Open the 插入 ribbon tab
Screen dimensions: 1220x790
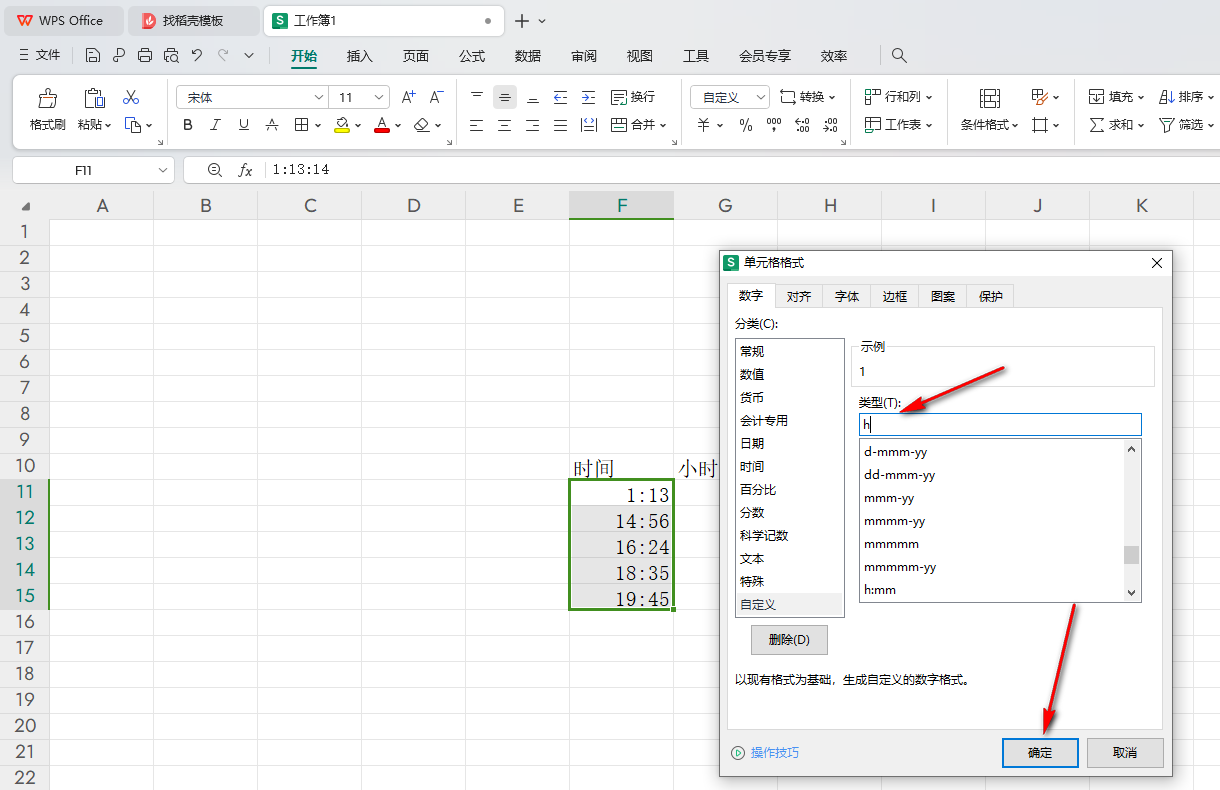[x=359, y=56]
